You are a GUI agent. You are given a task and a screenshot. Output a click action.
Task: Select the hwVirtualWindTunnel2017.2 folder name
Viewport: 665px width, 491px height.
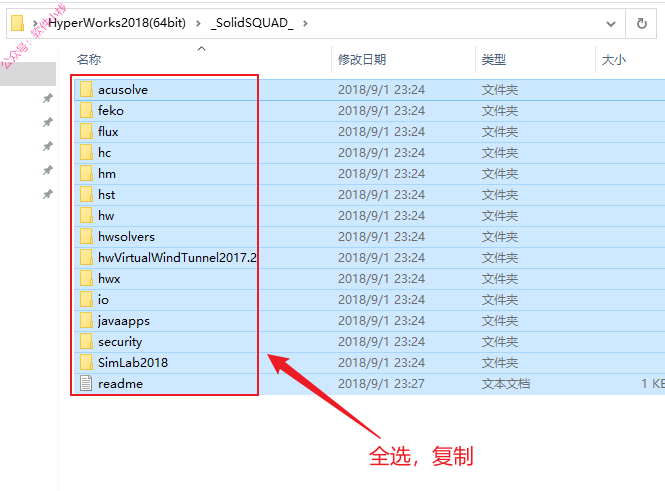[177, 257]
